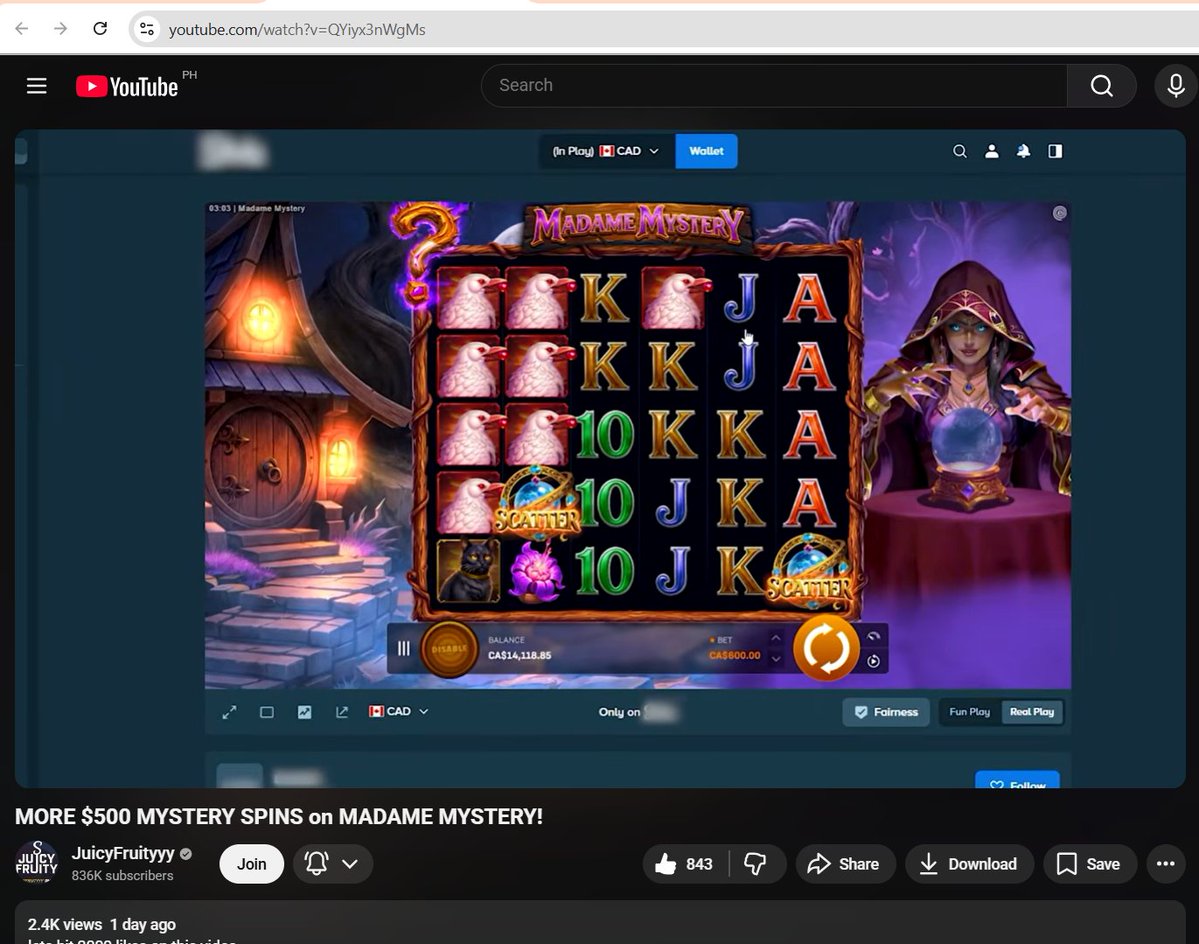Enter fullscreen for the game frame

229,712
